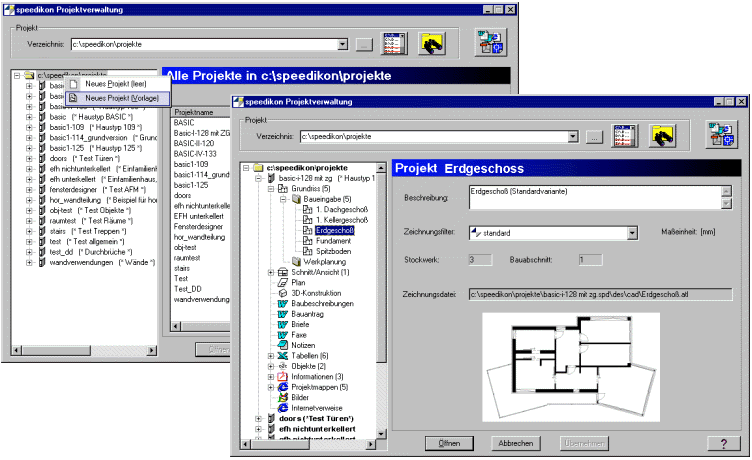Select the Erdgeschoß tree item
This screenshot has width=752, height=460.
click(335, 231)
